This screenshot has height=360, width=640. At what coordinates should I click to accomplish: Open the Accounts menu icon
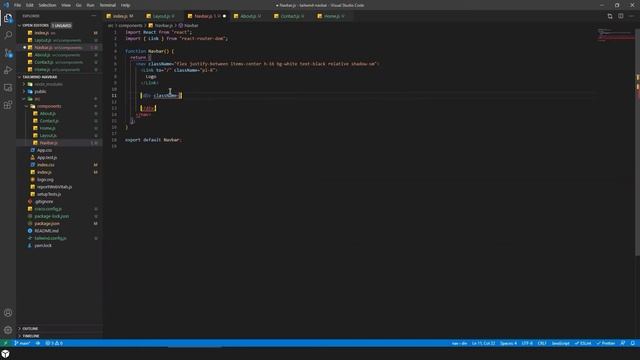(x=8, y=313)
